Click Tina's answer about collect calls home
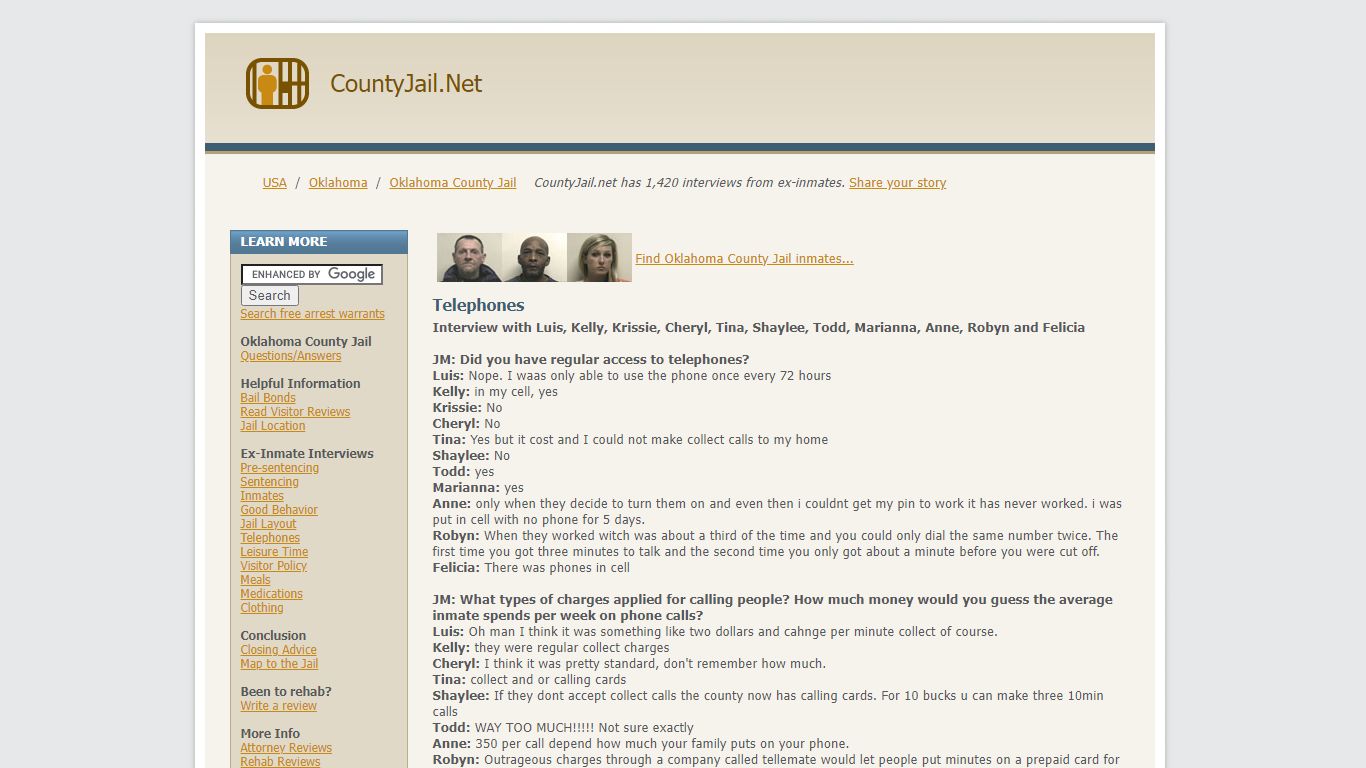Viewport: 1366px width, 768px height. pyautogui.click(x=649, y=440)
